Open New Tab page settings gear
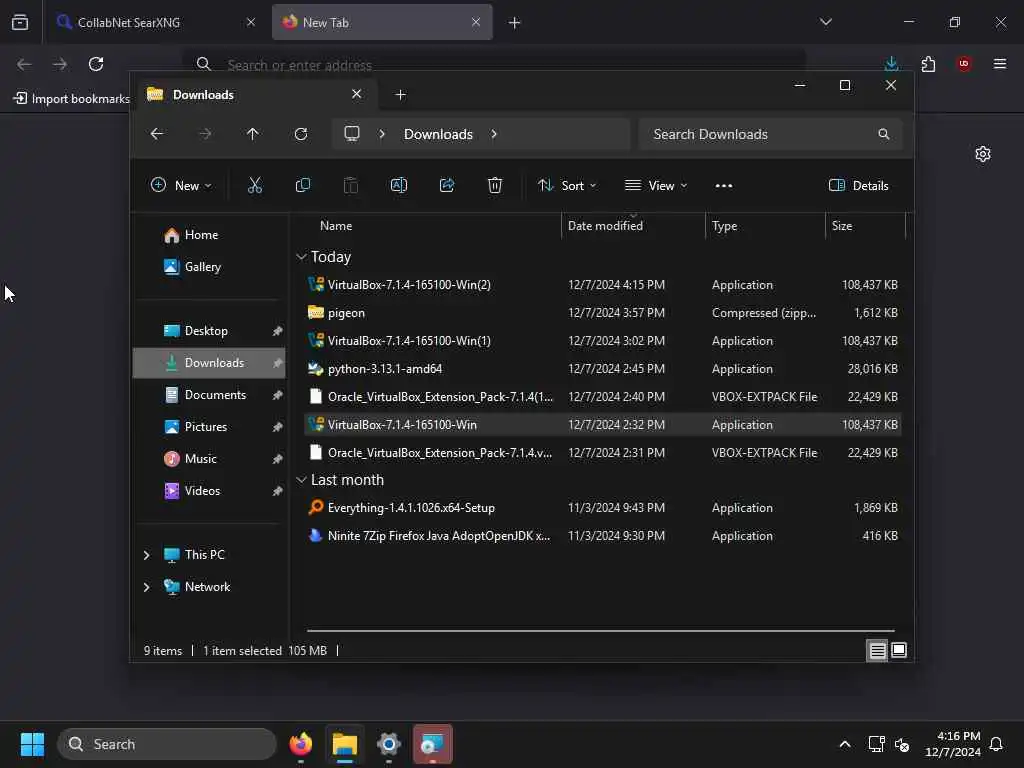The height and width of the screenshot is (768, 1024). (x=983, y=154)
